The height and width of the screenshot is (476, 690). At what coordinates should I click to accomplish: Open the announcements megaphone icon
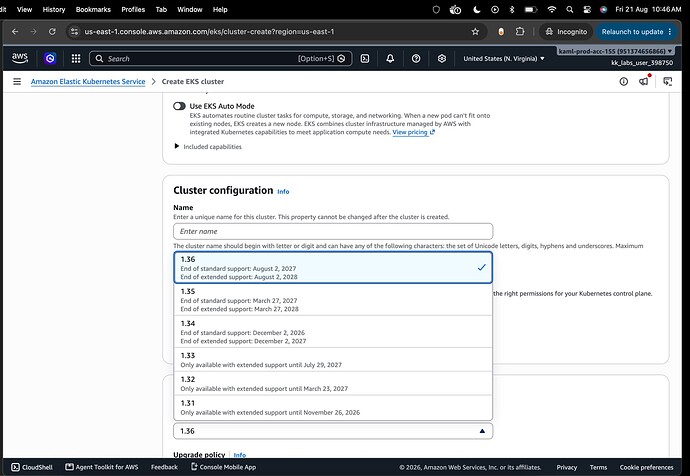[x=644, y=81]
